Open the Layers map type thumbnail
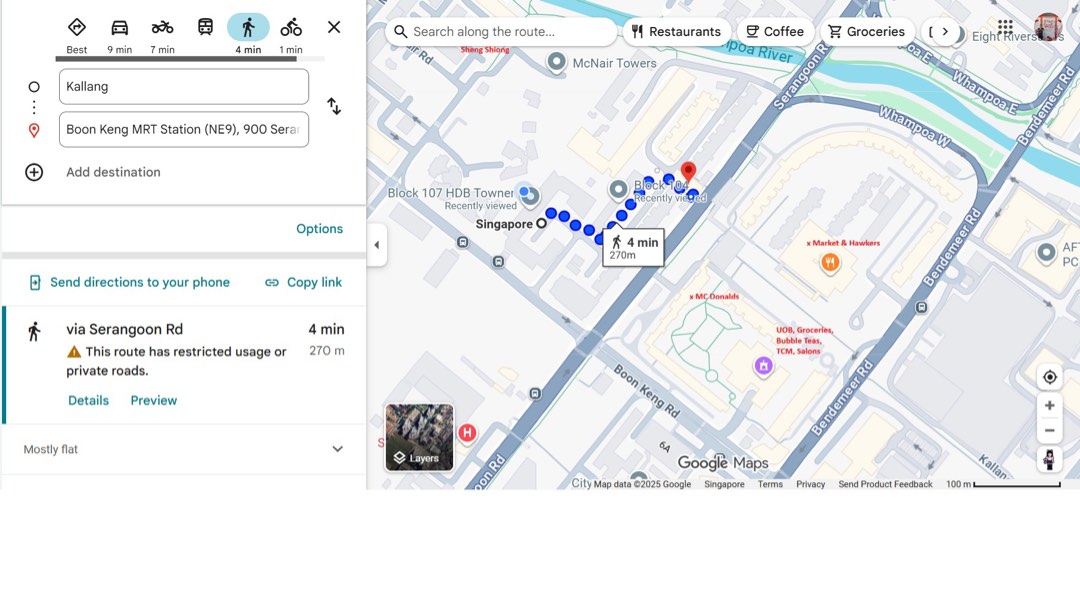Viewport: 1080px width, 614px height. coord(419,438)
